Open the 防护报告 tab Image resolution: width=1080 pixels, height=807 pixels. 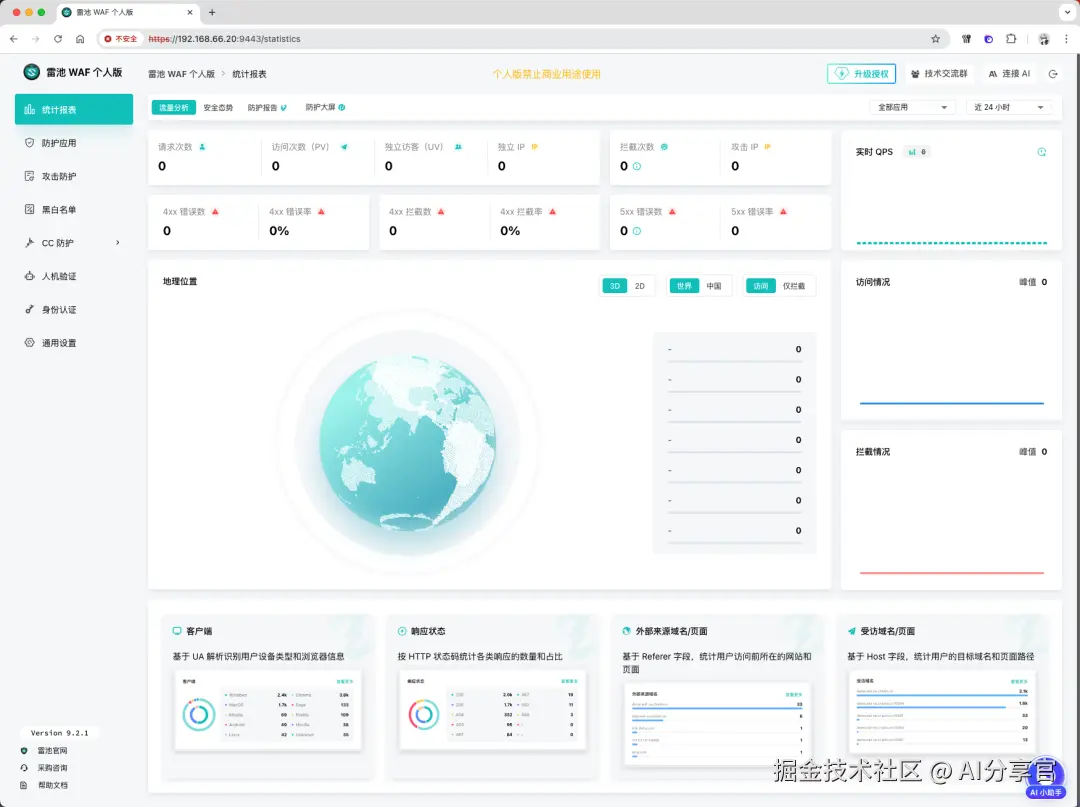click(x=267, y=107)
